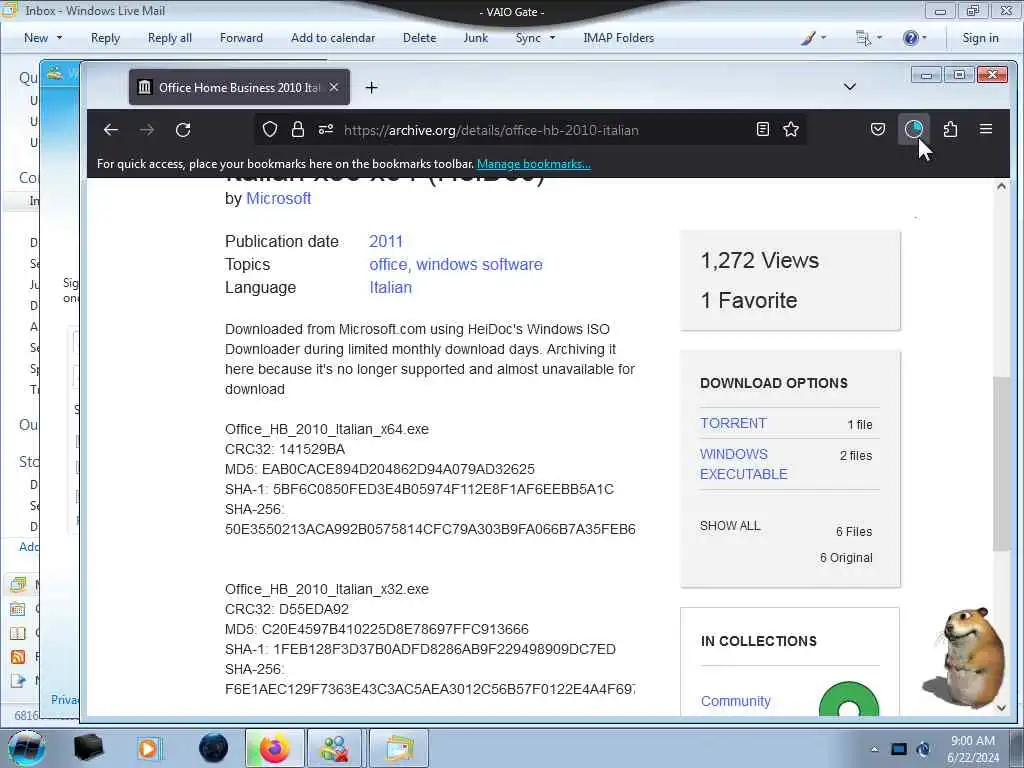Open New dropdown arrow in Live Mail
This screenshot has height=768, width=1024.
(x=59, y=38)
